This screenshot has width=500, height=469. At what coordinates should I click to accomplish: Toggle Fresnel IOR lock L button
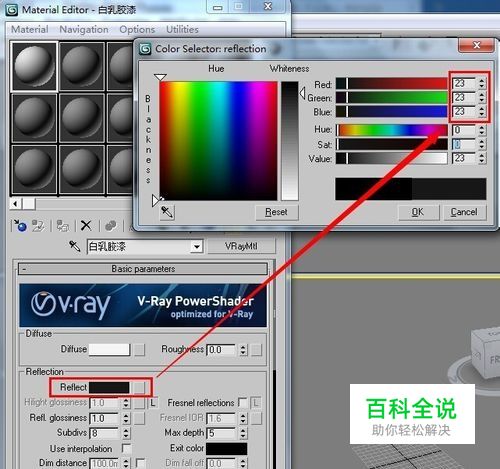tap(256, 403)
